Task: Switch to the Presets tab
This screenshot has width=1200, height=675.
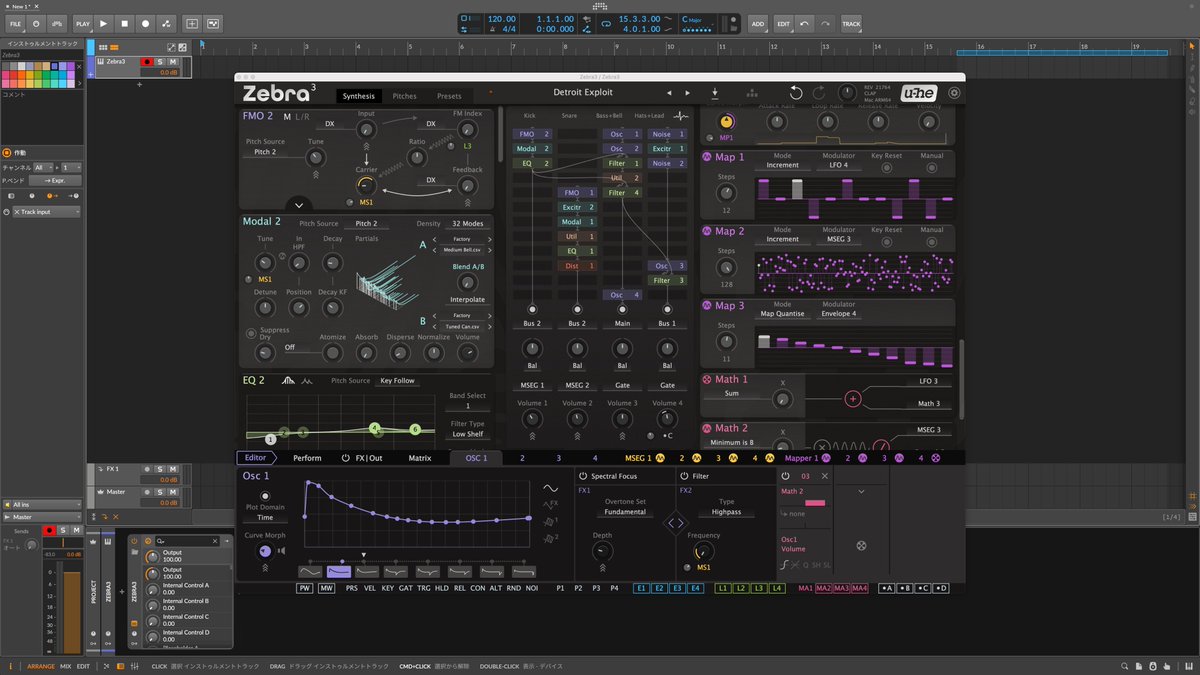Action: tap(449, 96)
